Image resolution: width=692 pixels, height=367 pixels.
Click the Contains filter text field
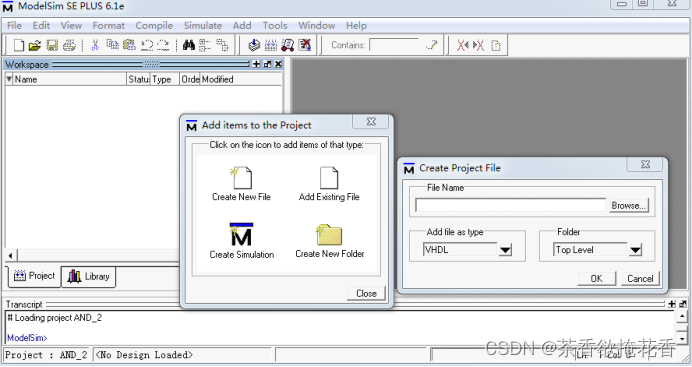point(394,45)
